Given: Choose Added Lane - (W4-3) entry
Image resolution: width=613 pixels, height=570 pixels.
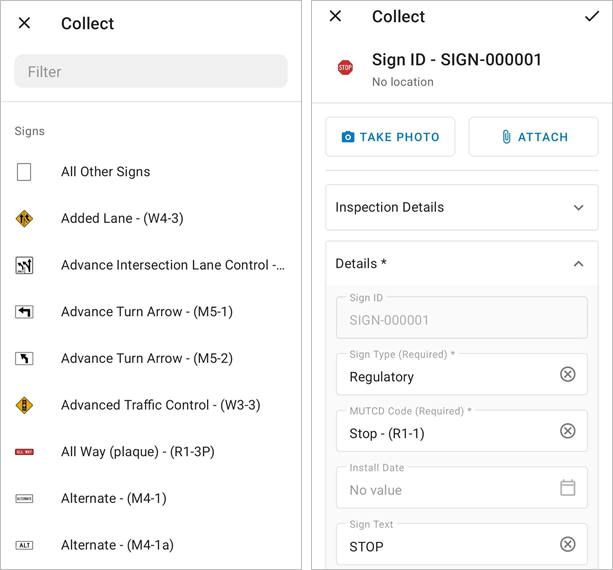Looking at the screenshot, I should tap(151, 219).
